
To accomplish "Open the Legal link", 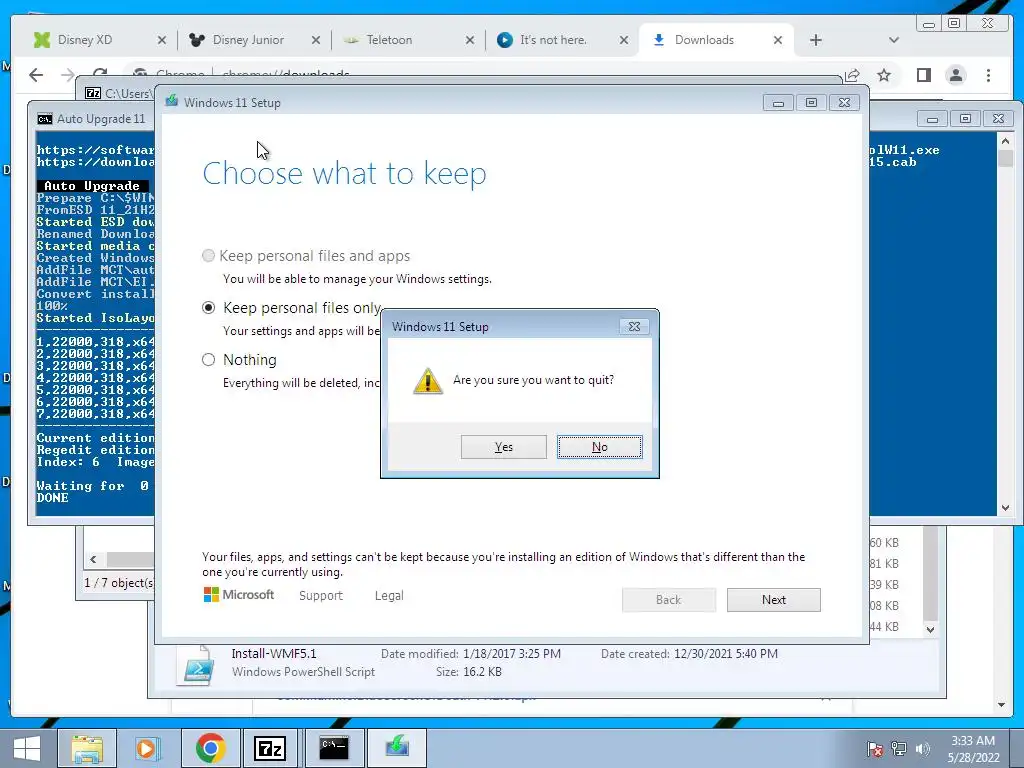I will (x=389, y=596).
